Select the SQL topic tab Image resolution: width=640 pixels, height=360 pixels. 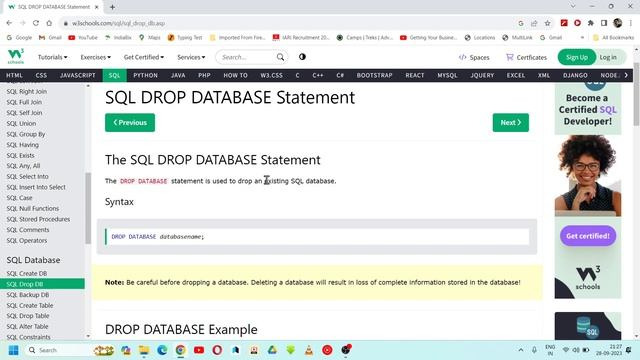click(x=114, y=76)
